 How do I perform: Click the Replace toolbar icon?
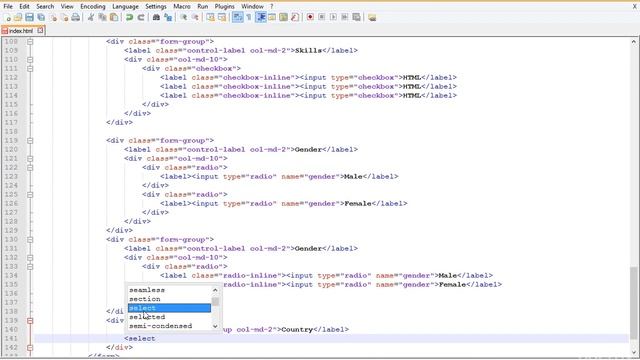pyautogui.click(x=168, y=18)
